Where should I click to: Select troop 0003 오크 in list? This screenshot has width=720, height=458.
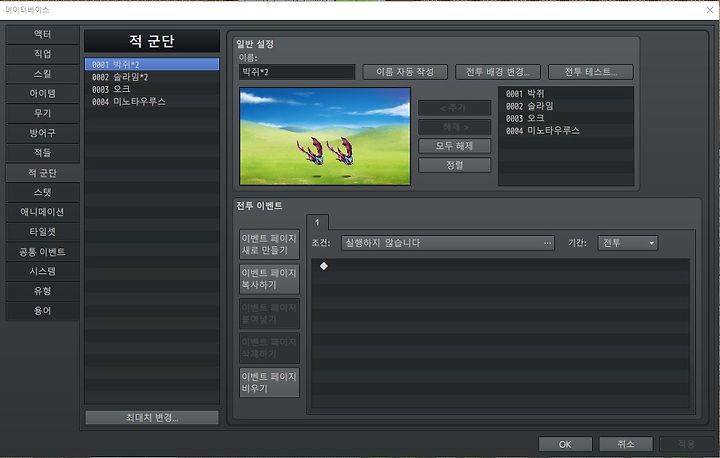(x=152, y=89)
